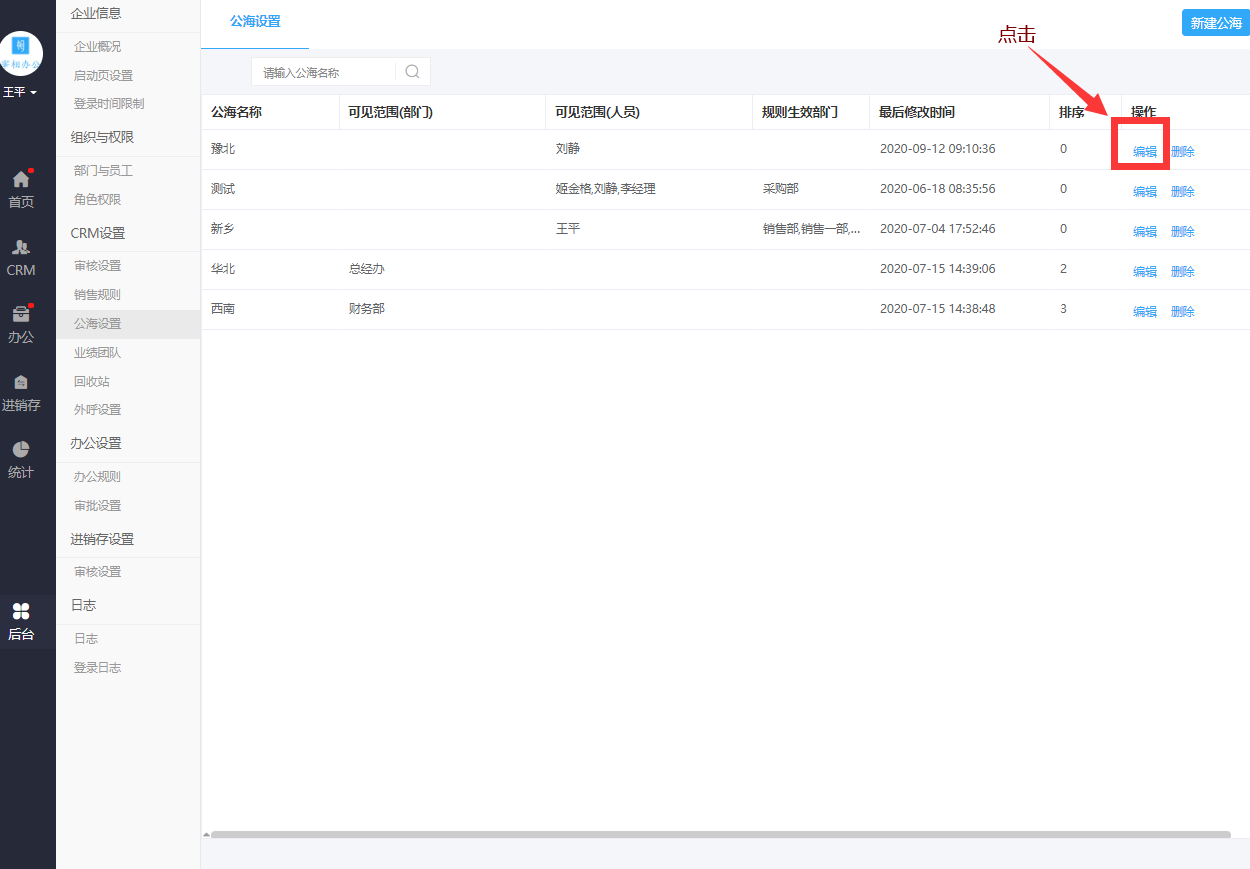Open 进销存 审核设置 in the sidebar
1250x869 pixels.
[x=97, y=572]
